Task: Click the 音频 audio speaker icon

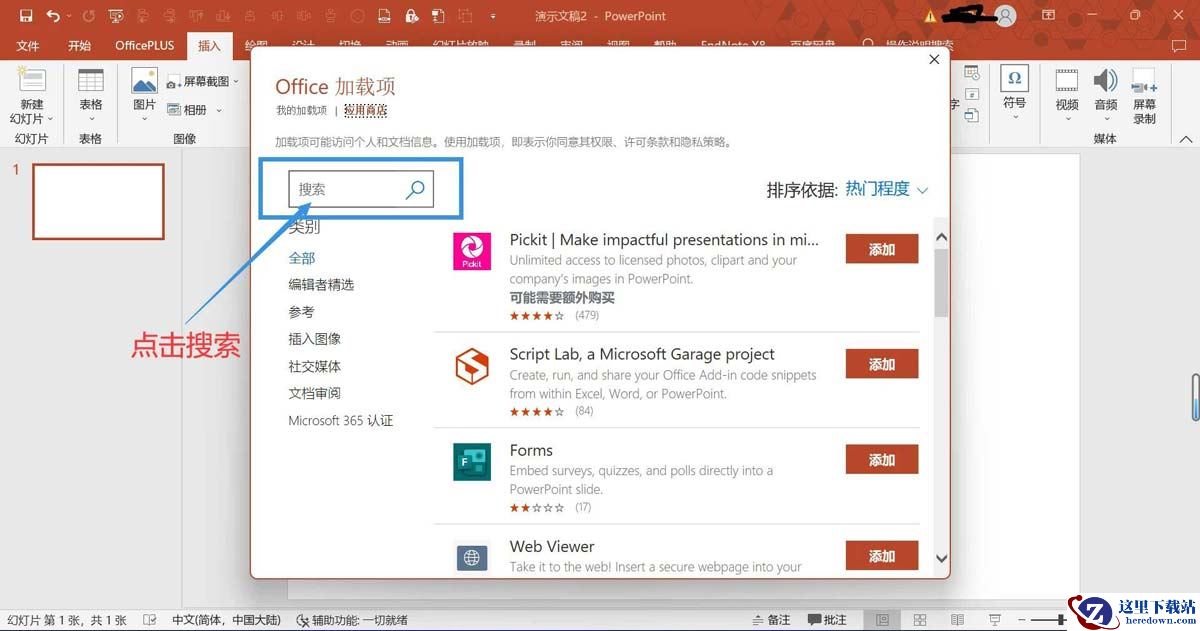Action: click(x=1105, y=80)
